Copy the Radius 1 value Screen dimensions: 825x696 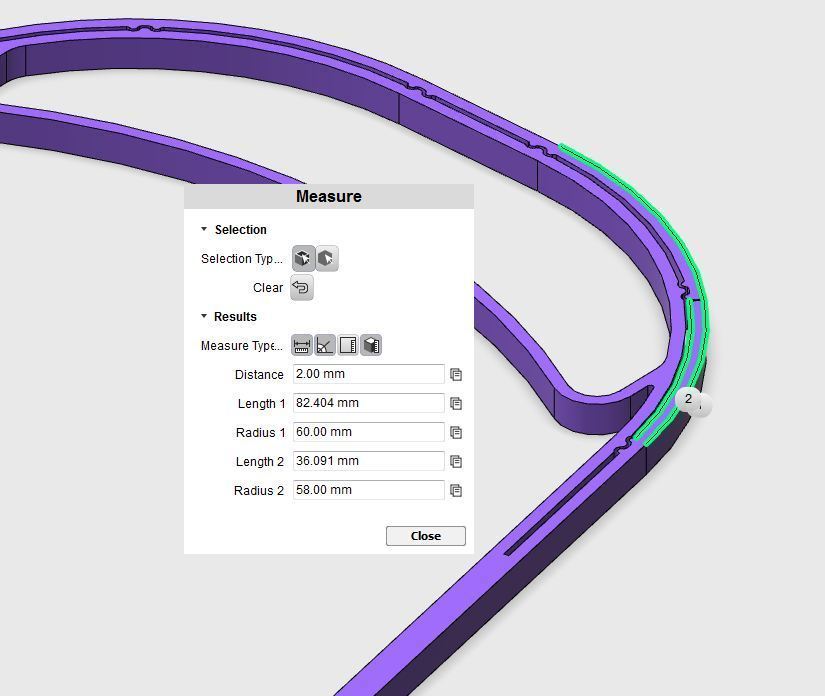coord(456,432)
